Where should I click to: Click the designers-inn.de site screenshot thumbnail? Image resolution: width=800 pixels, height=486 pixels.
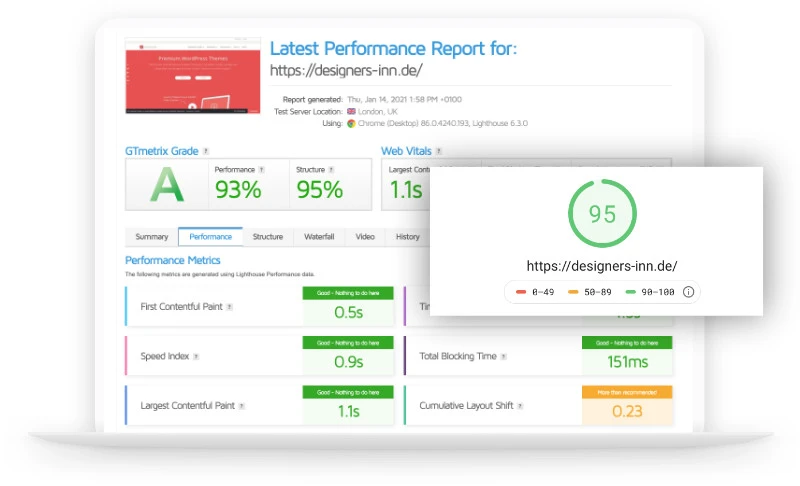coord(193,75)
